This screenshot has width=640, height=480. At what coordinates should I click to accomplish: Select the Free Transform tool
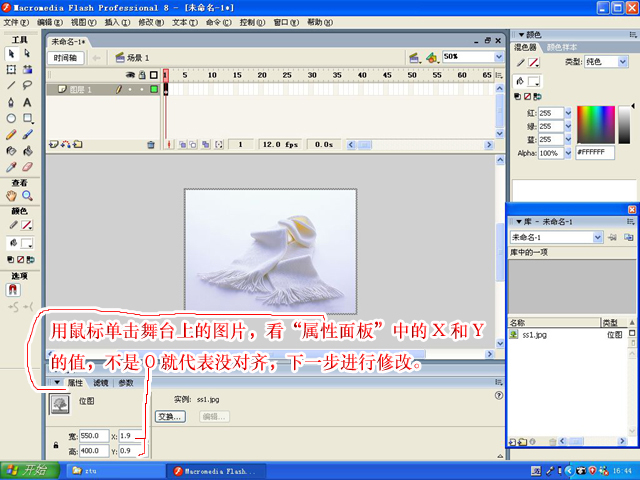tap(11, 69)
